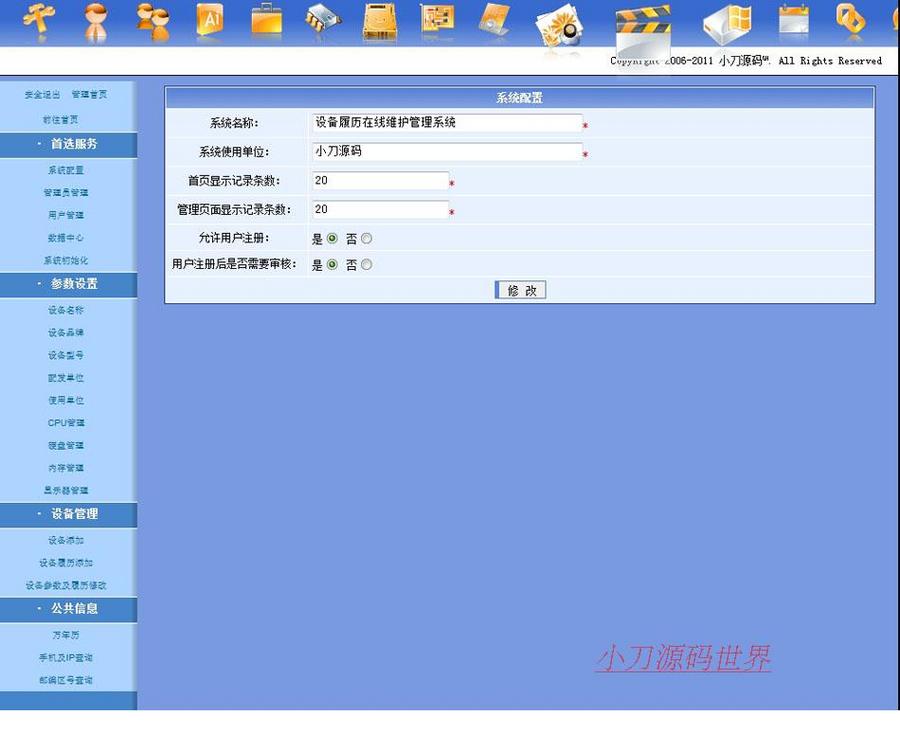This screenshot has height=751, width=900.
Task: Click the wrench tools icon in toolbar
Action: 37,20
